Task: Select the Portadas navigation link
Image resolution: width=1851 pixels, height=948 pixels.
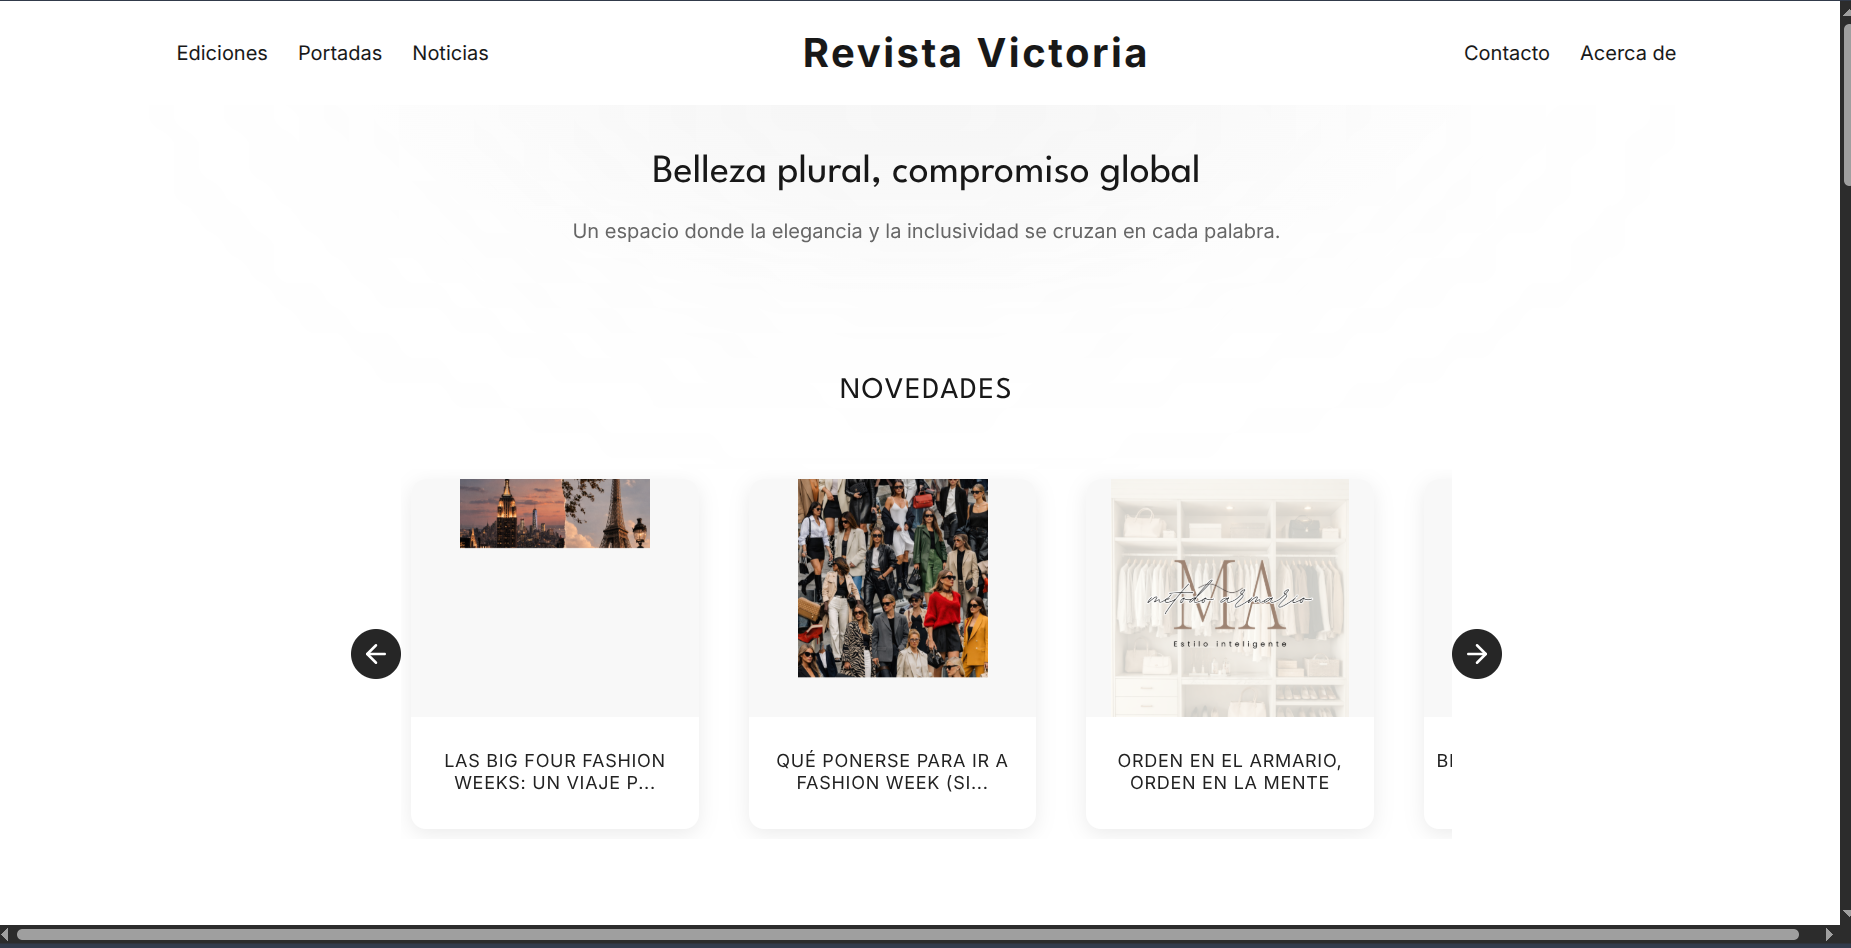Action: coord(340,53)
